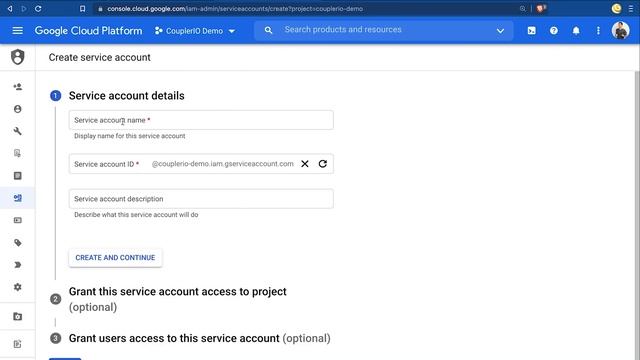
Task: Open the hamburger navigation menu
Action: click(x=18, y=31)
